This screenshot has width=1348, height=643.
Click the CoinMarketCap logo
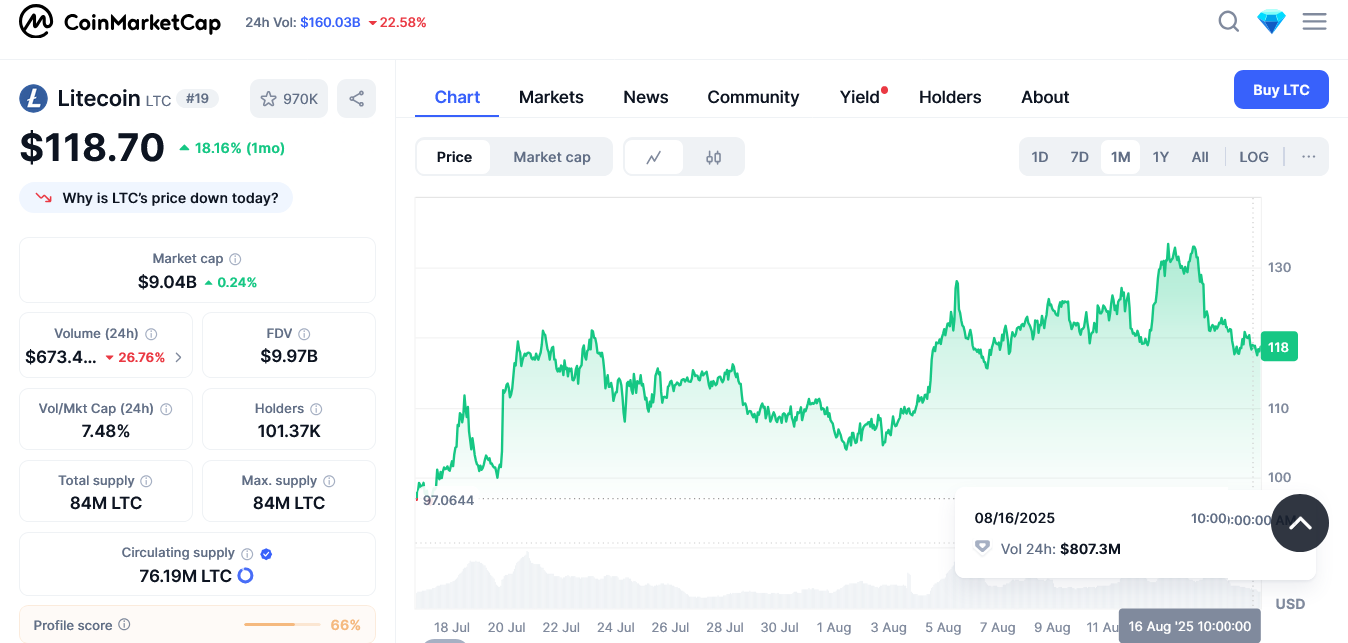point(120,21)
